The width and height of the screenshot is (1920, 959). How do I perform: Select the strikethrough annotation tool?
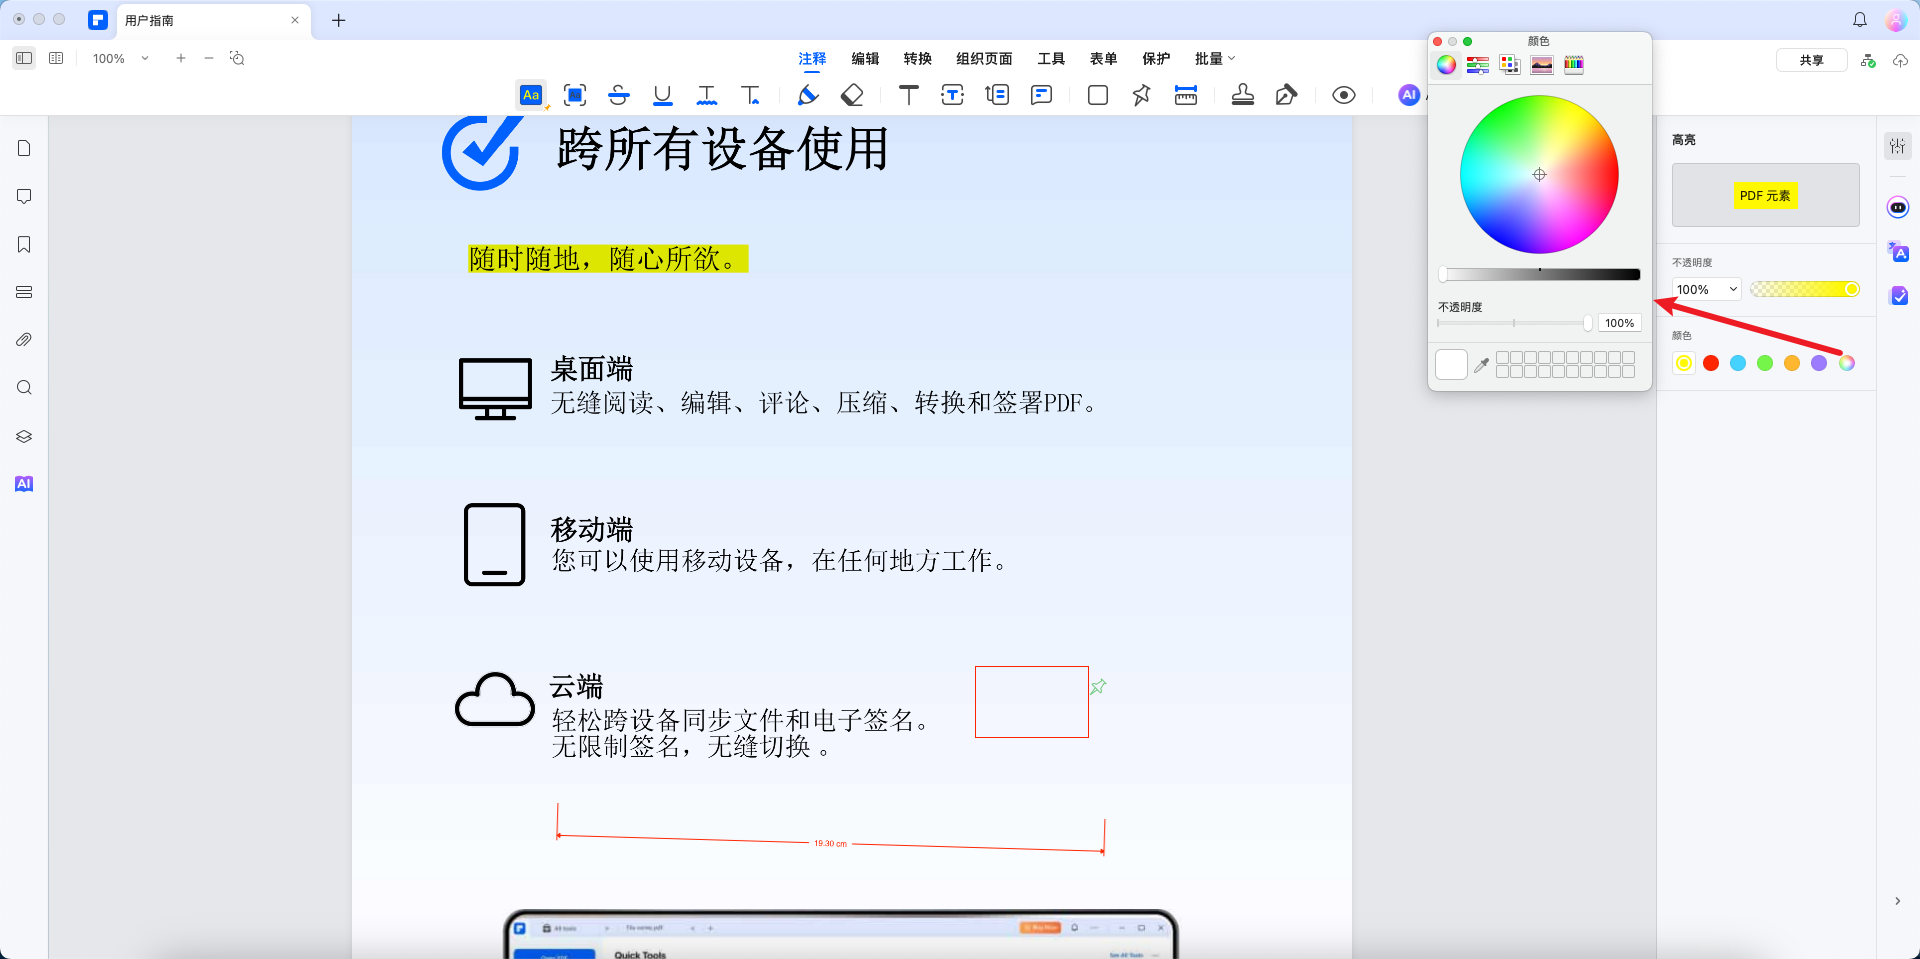[619, 95]
